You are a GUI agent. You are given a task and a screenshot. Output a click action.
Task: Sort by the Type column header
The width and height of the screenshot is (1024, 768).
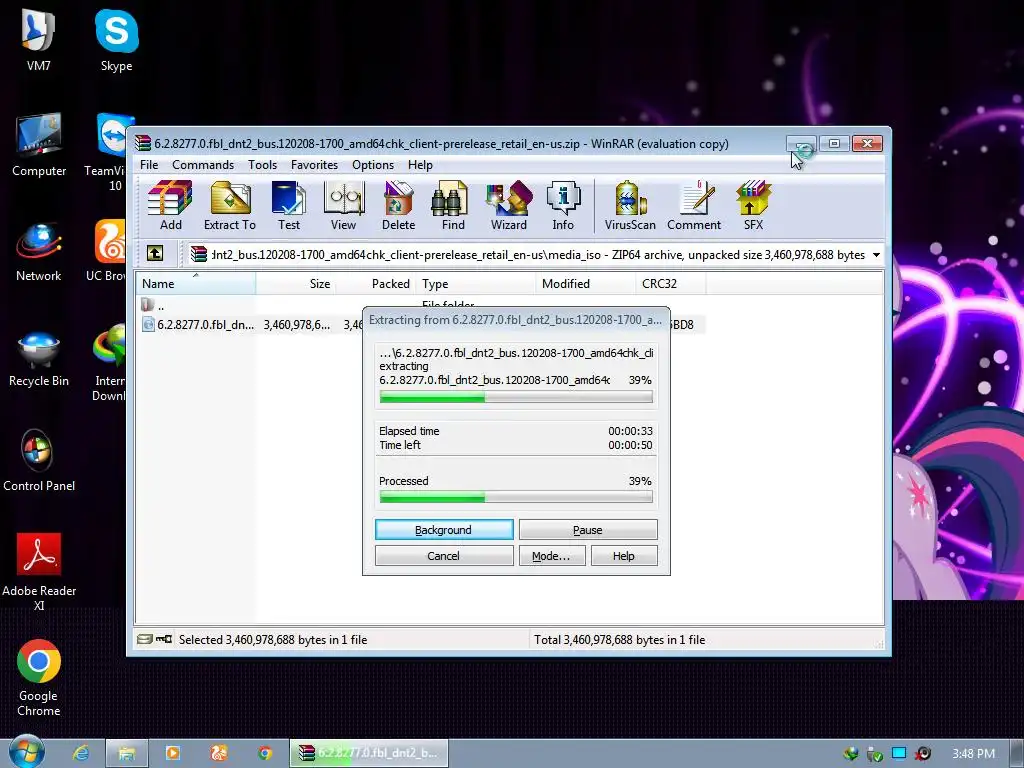pos(475,283)
